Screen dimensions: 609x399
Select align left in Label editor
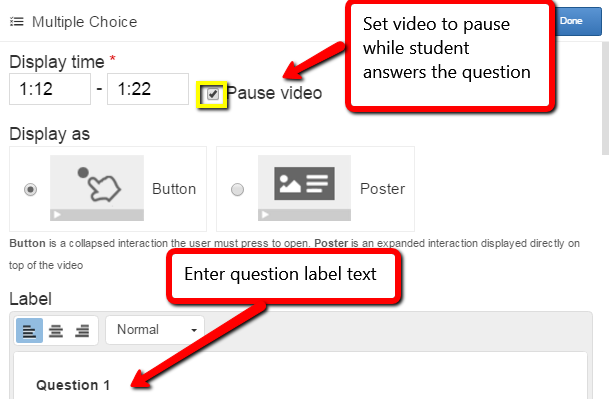[x=29, y=331]
